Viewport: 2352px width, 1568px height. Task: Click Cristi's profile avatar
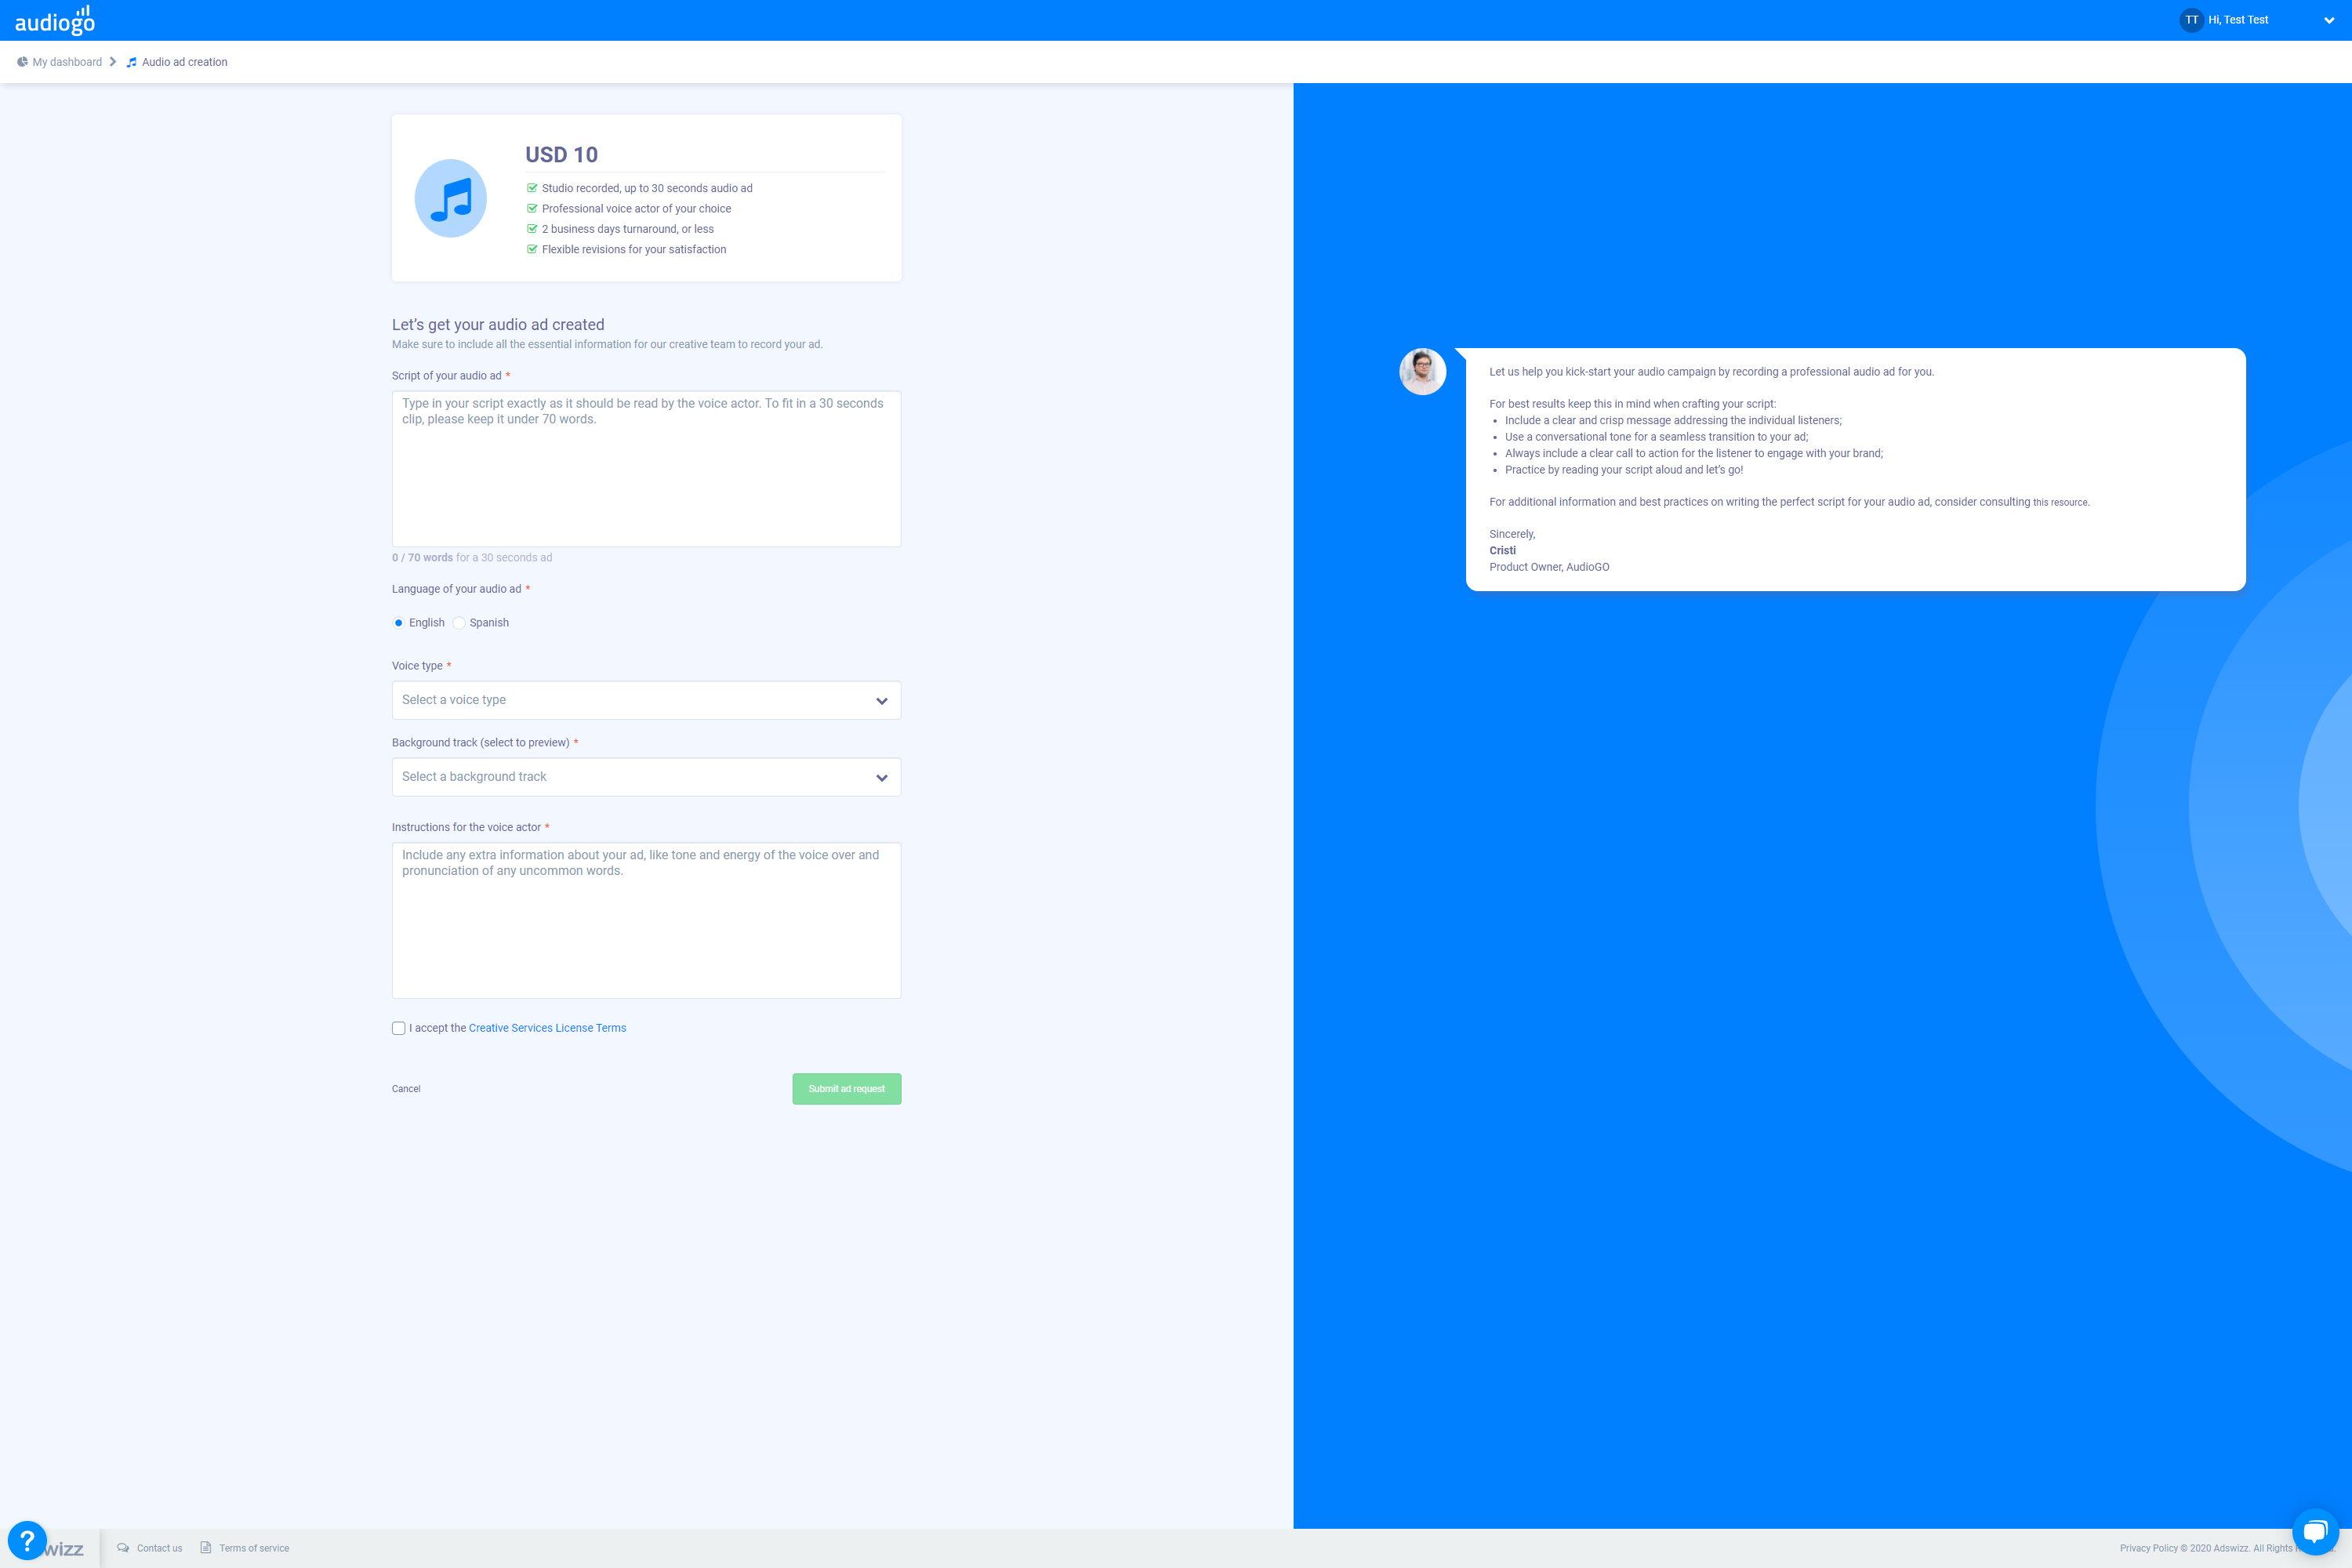coord(1422,371)
